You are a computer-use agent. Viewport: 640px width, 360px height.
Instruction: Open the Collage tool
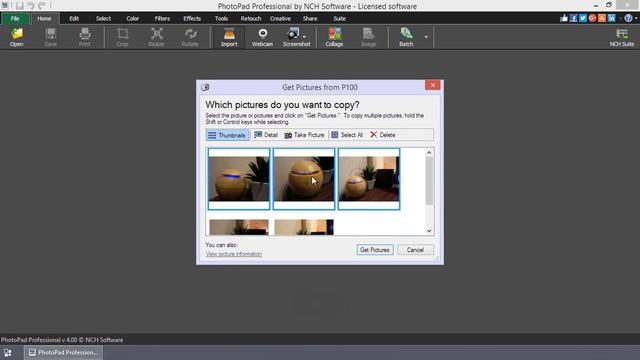point(334,37)
